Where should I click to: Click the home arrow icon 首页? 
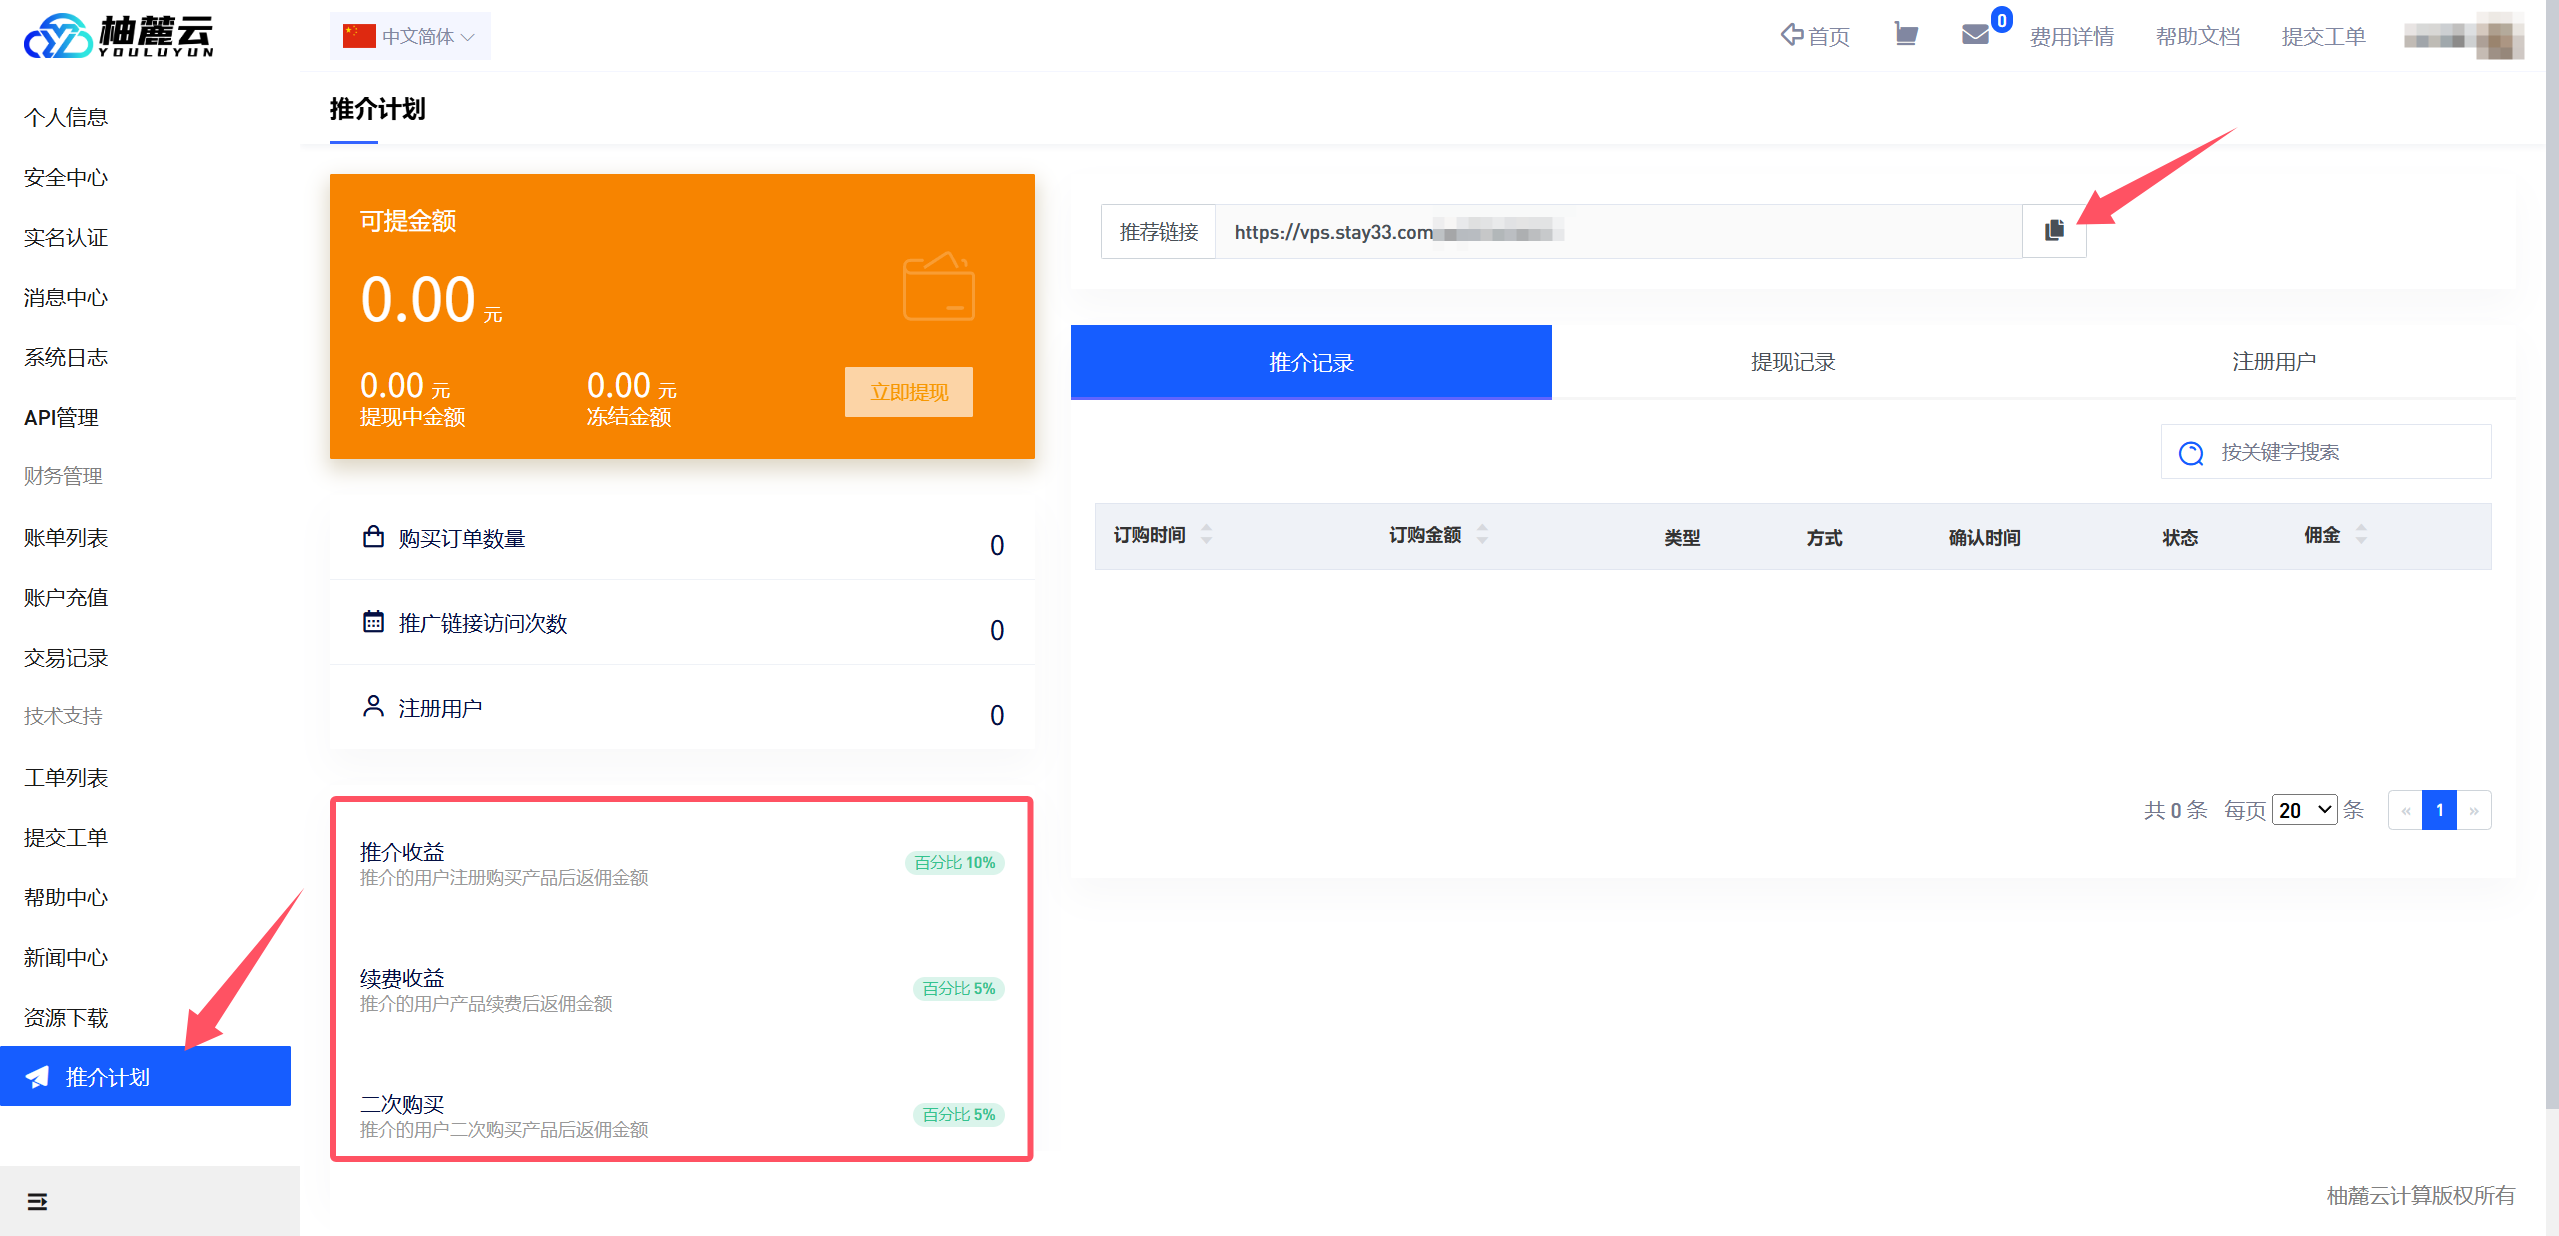[x=1814, y=36]
